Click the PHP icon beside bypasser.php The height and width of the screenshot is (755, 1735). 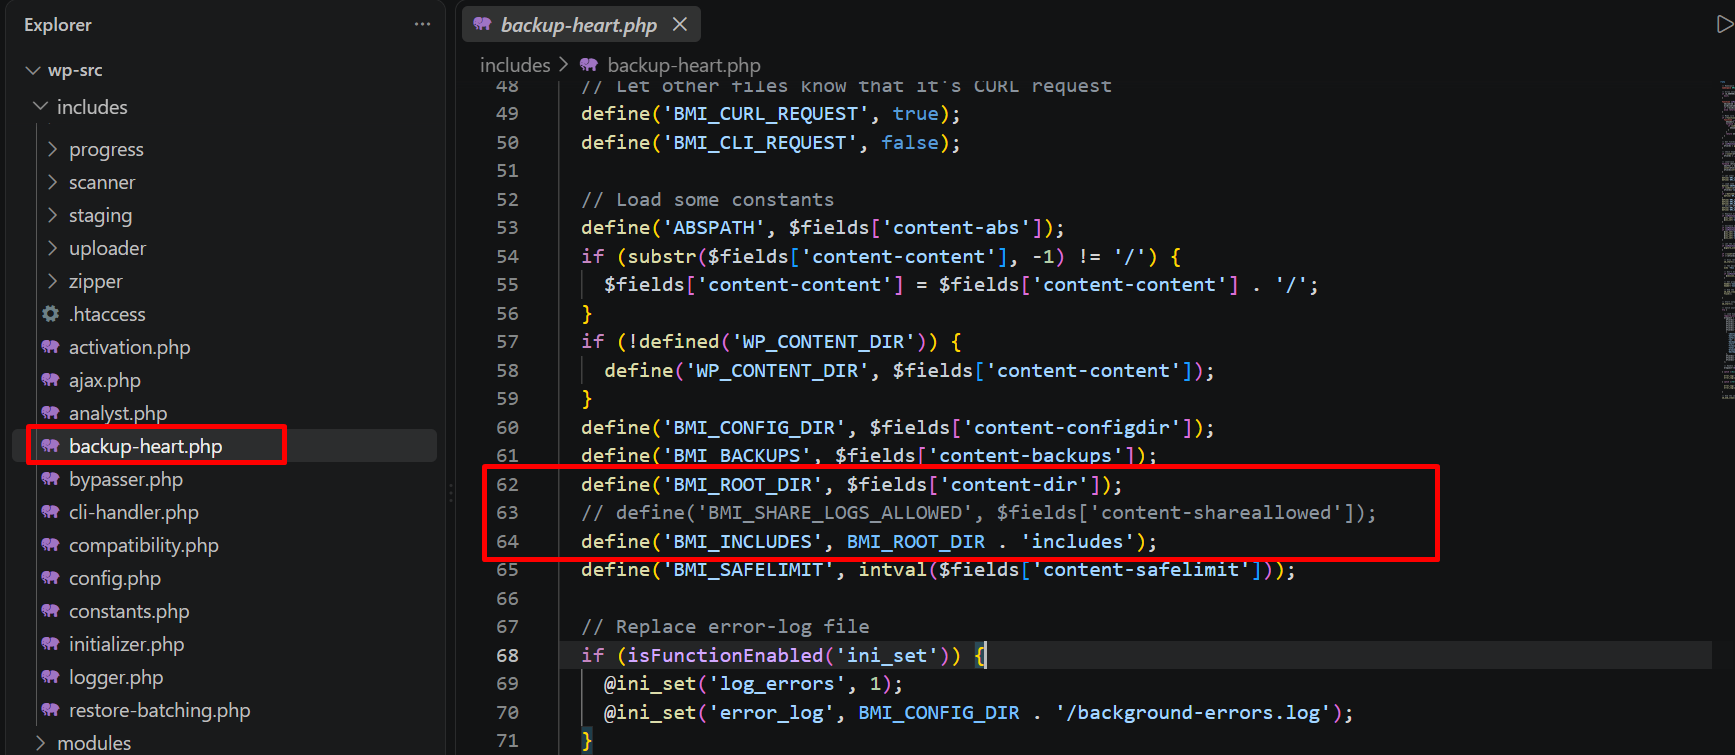[51, 479]
